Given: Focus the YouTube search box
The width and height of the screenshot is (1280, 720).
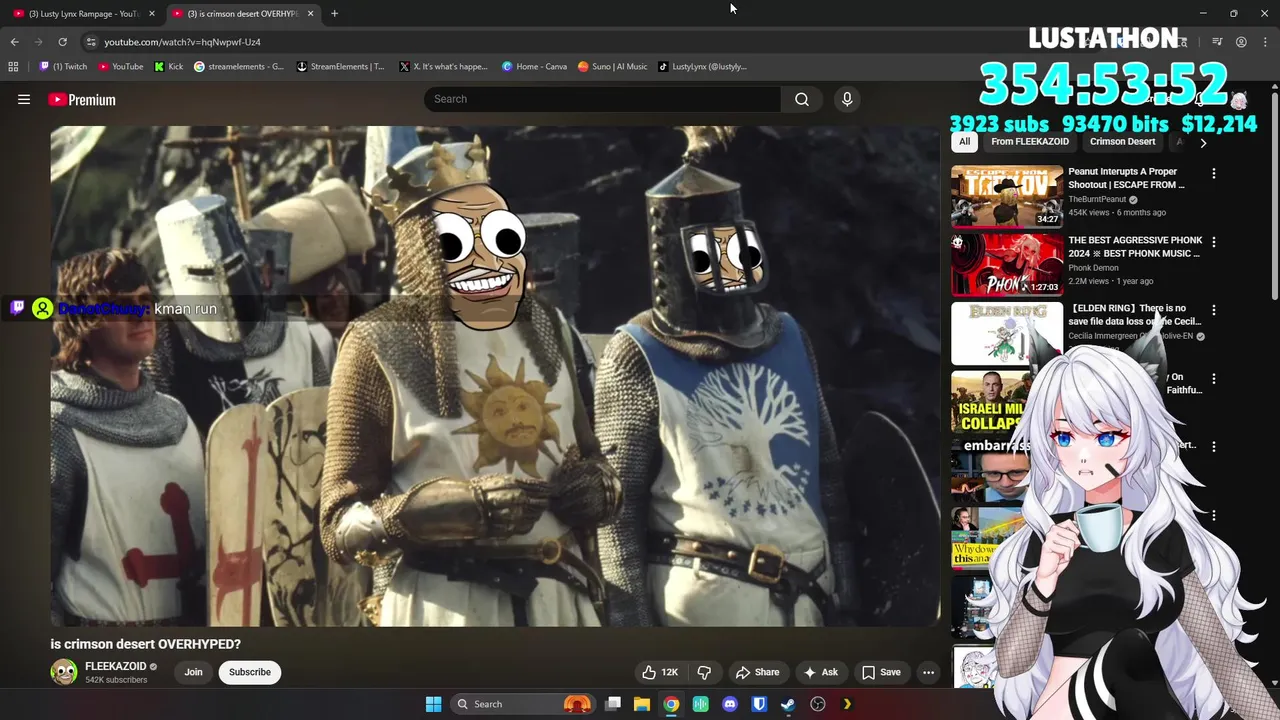Looking at the screenshot, I should click(x=603, y=99).
